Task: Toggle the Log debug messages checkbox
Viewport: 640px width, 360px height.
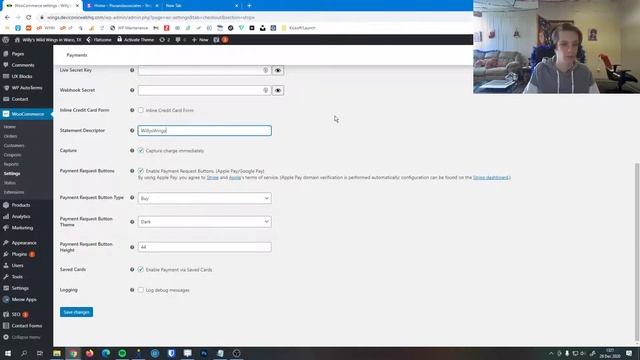Action: tap(141, 290)
